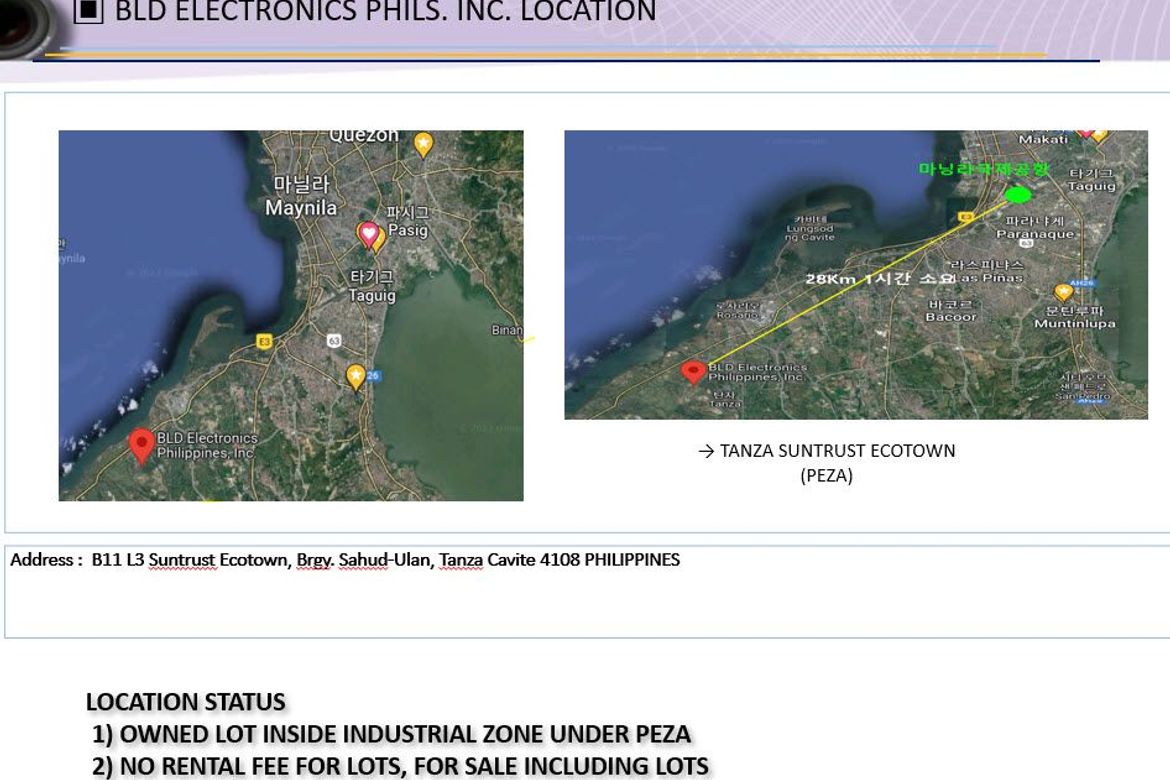This screenshot has height=780, width=1170.
Task: Select the OWNED LOT INSIDE INDUSTRIAL ZONE line
Action: click(x=392, y=734)
